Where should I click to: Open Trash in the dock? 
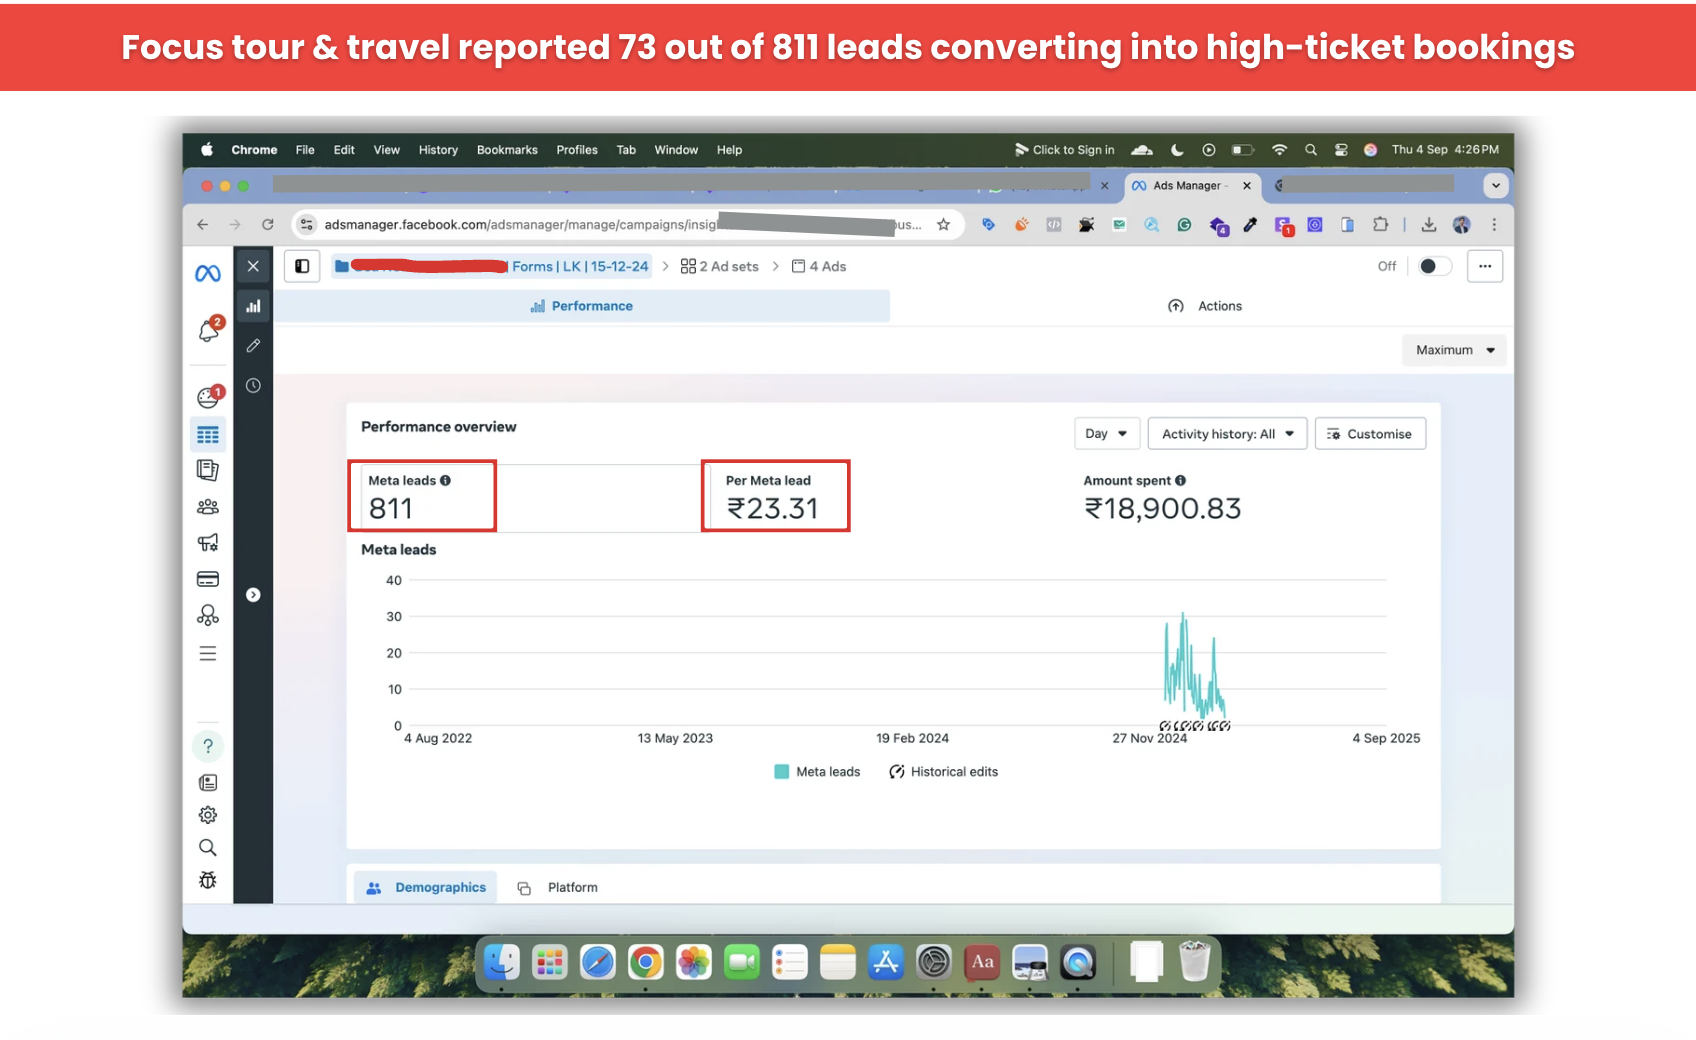coord(1194,962)
